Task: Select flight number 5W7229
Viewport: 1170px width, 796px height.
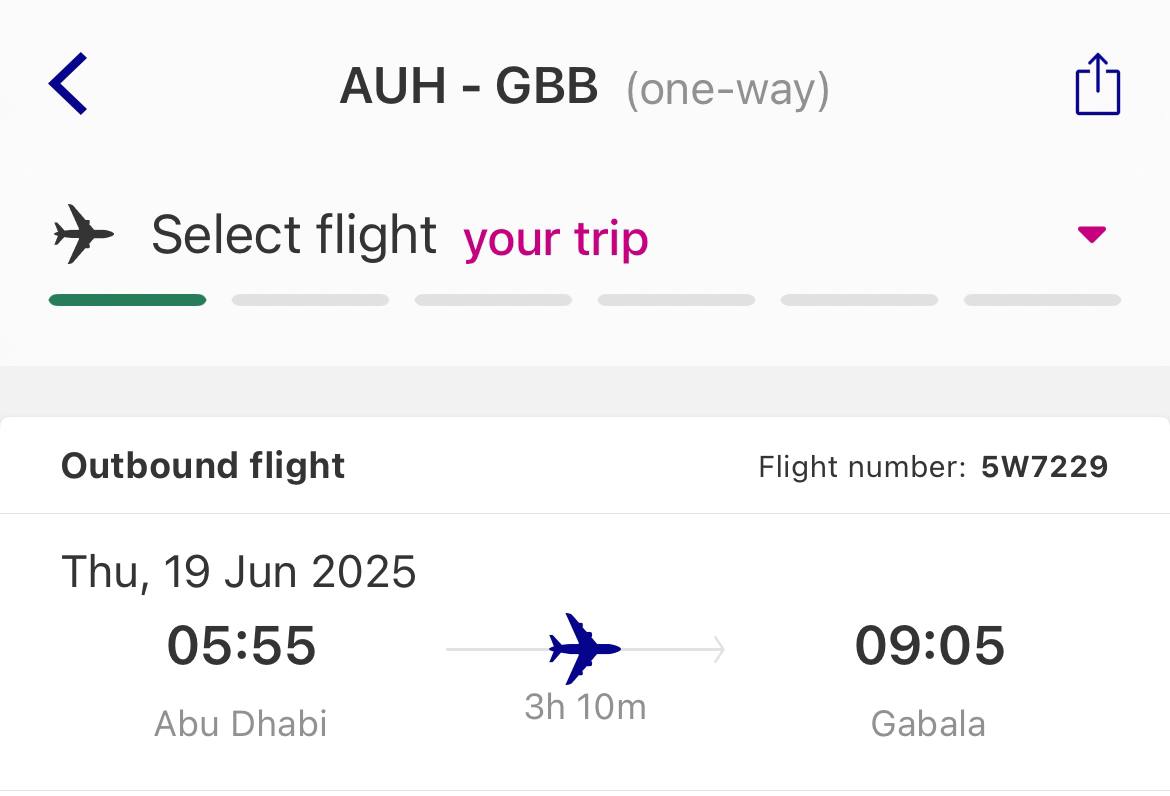Action: click(1044, 467)
